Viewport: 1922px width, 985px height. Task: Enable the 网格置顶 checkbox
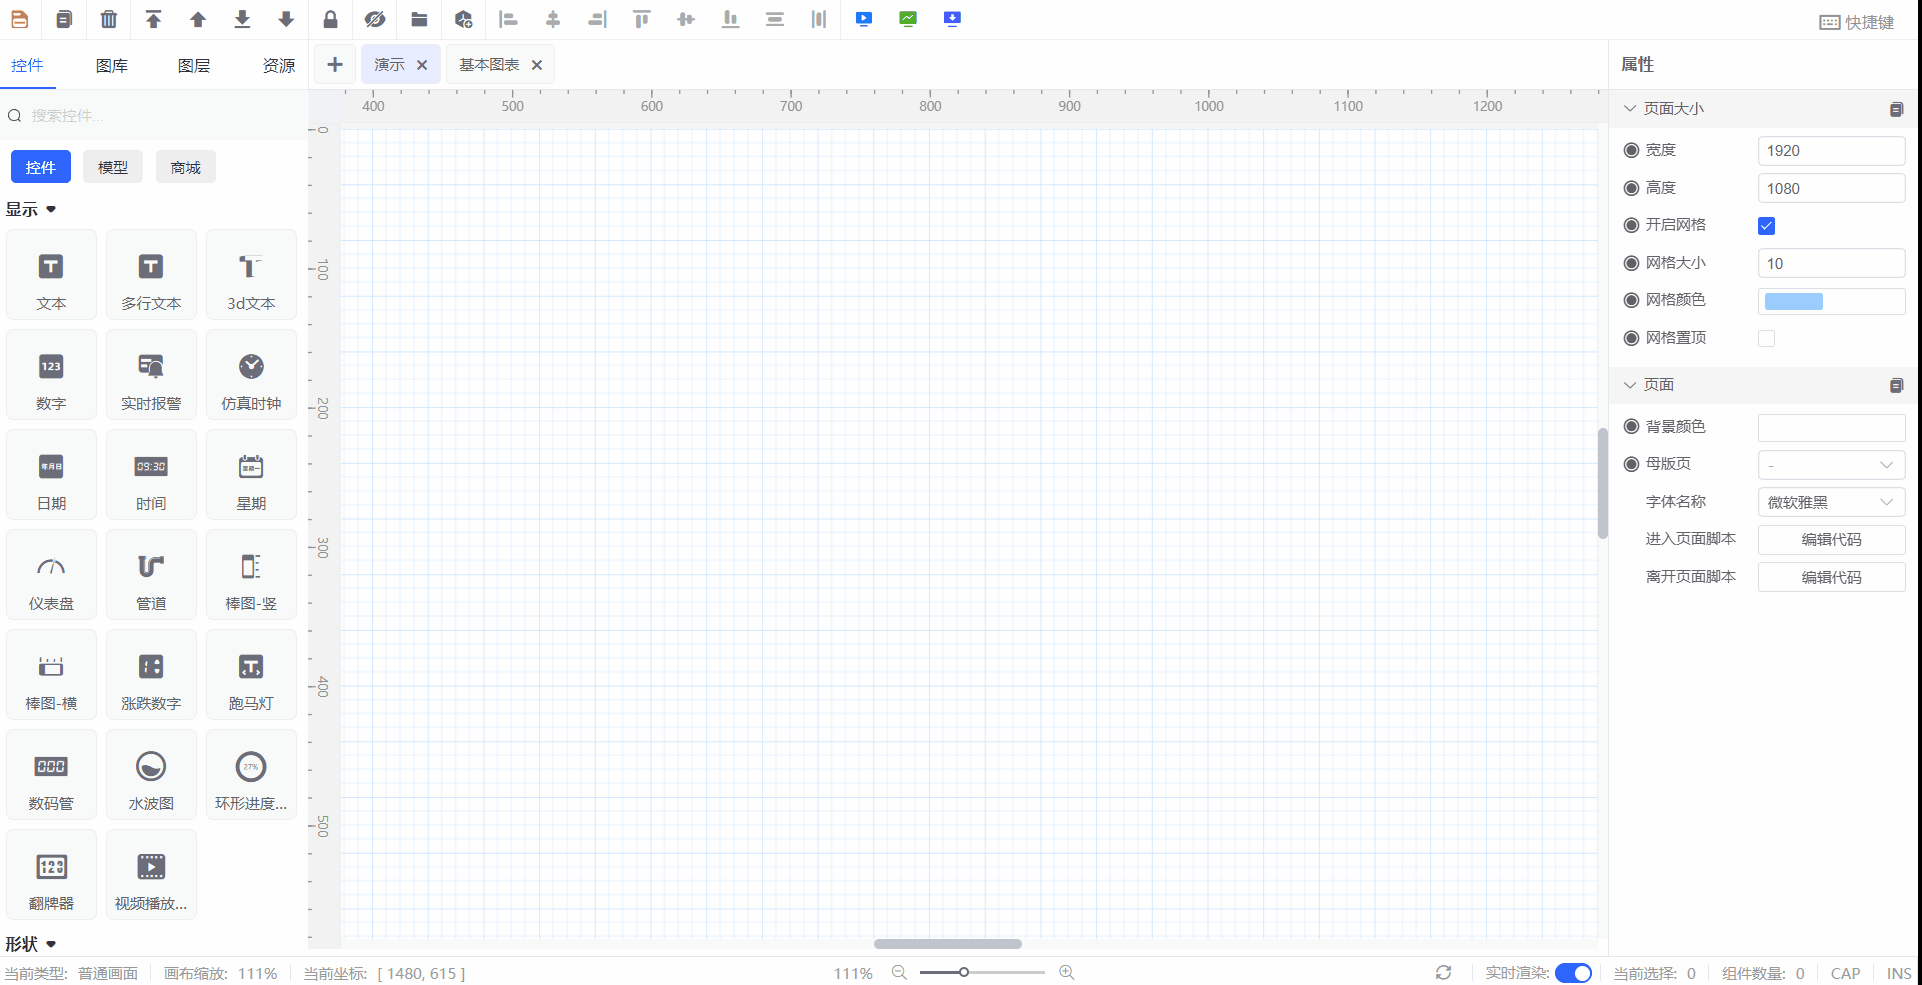(1767, 339)
